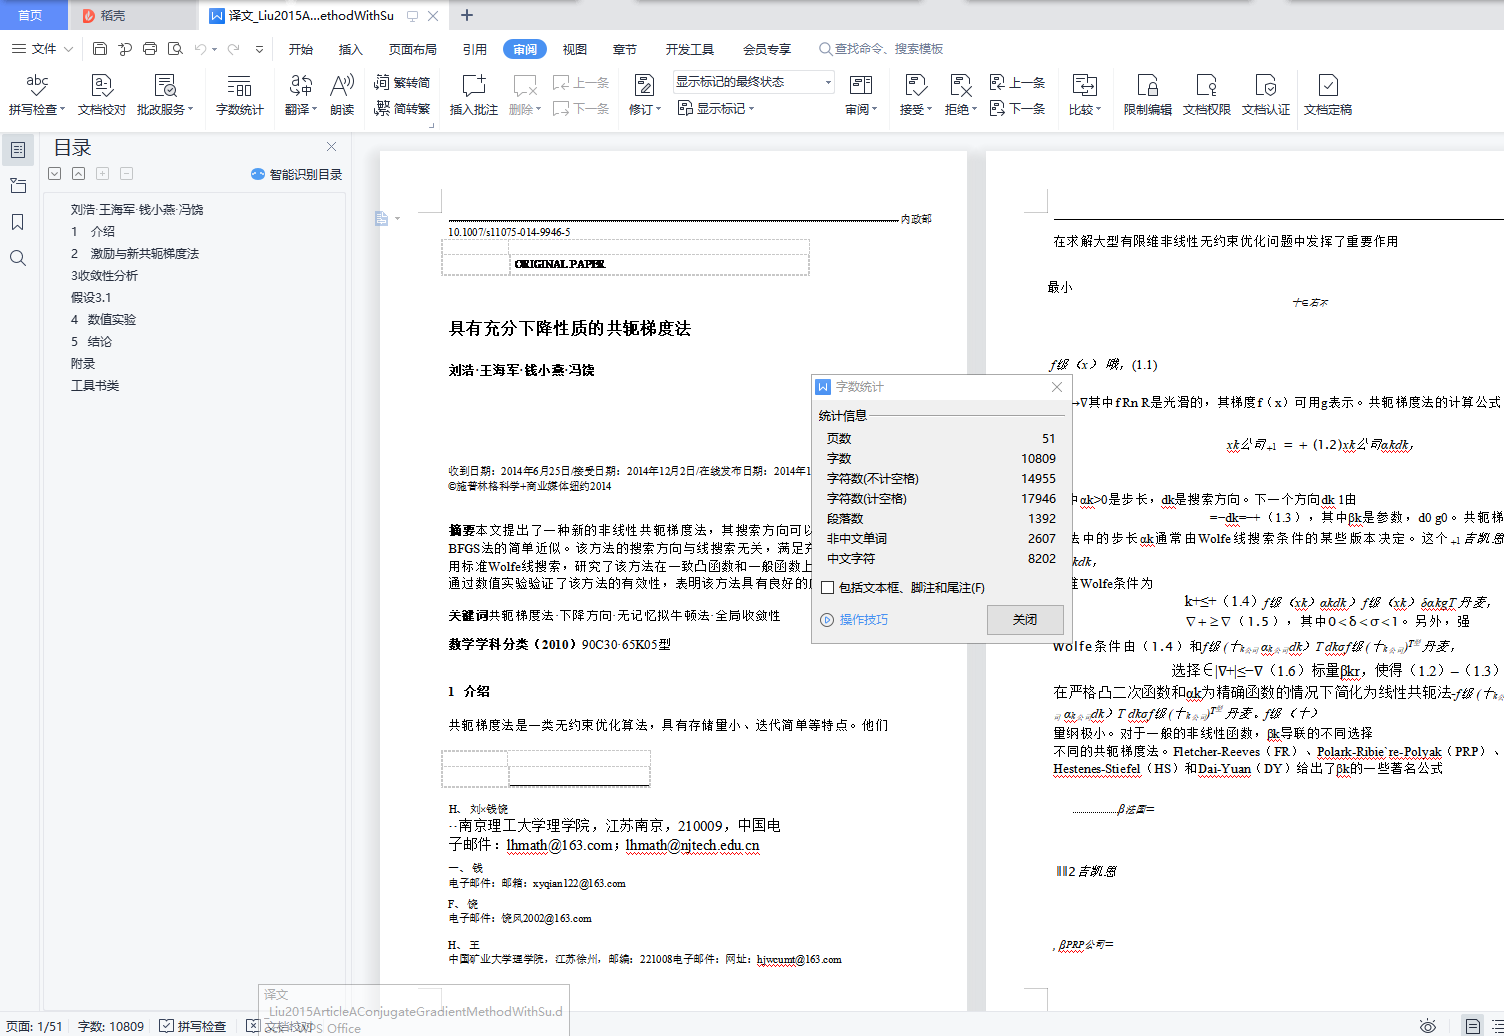The image size is (1504, 1036).
Task: Open a new tab with the plus button
Action: [x=467, y=15]
